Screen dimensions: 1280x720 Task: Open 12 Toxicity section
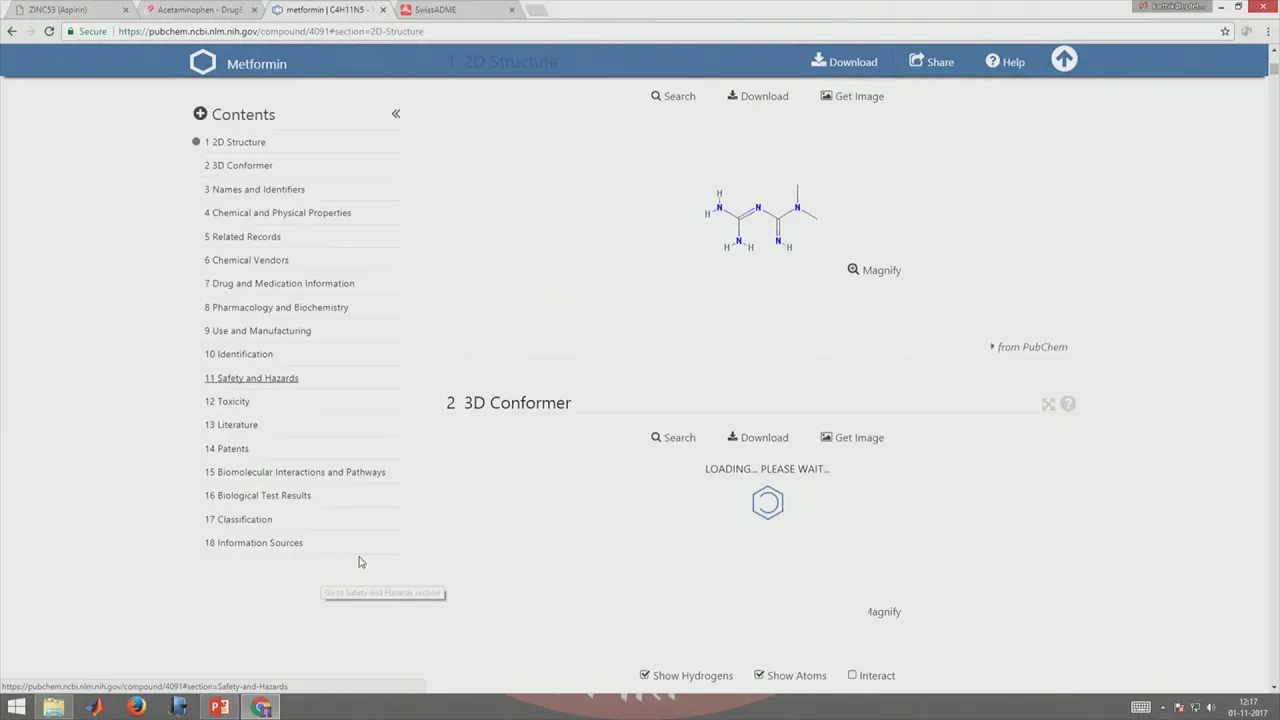(x=227, y=401)
